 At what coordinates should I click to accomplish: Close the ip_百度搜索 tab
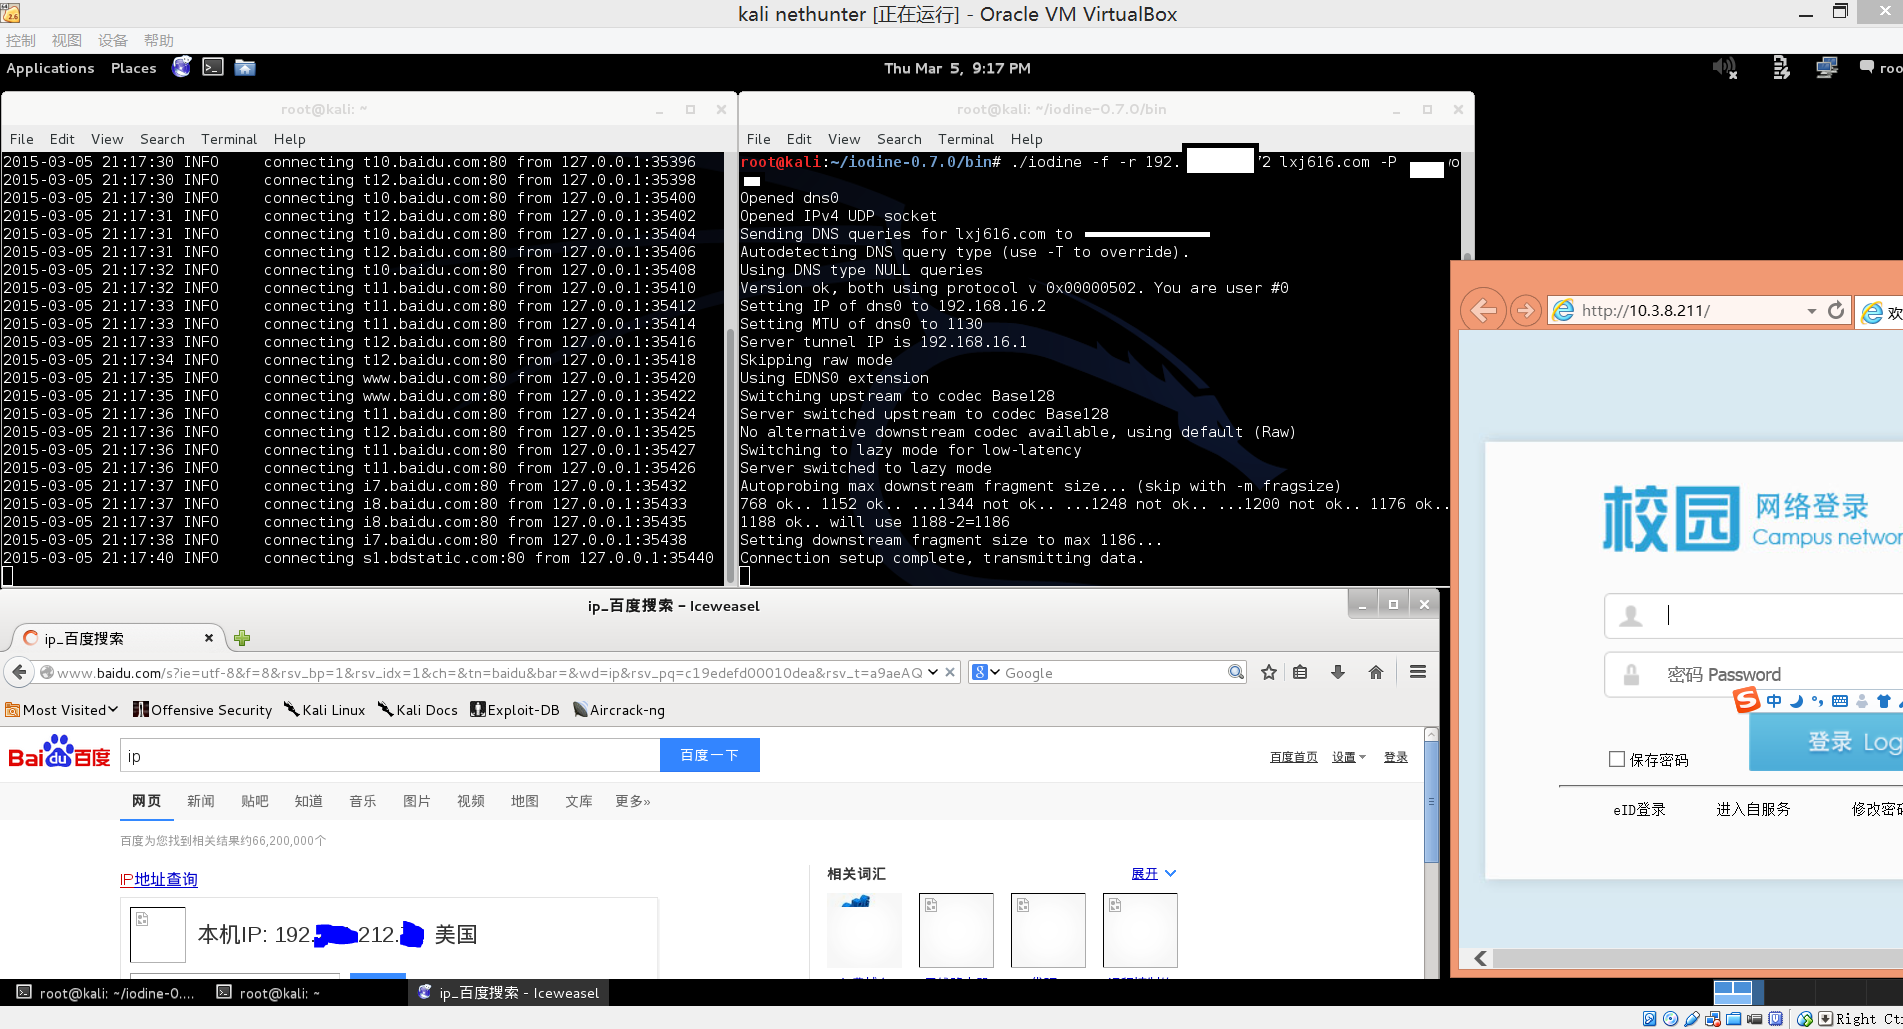tap(209, 638)
